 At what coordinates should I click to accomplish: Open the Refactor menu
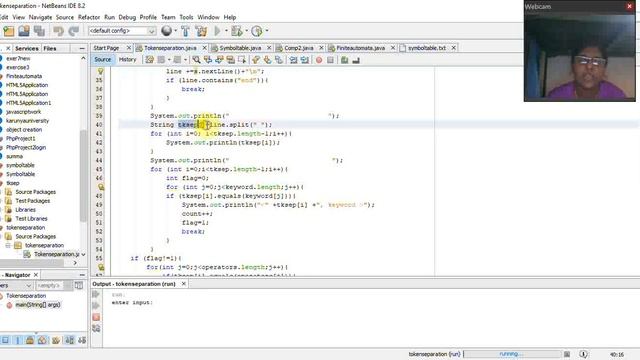coord(89,17)
